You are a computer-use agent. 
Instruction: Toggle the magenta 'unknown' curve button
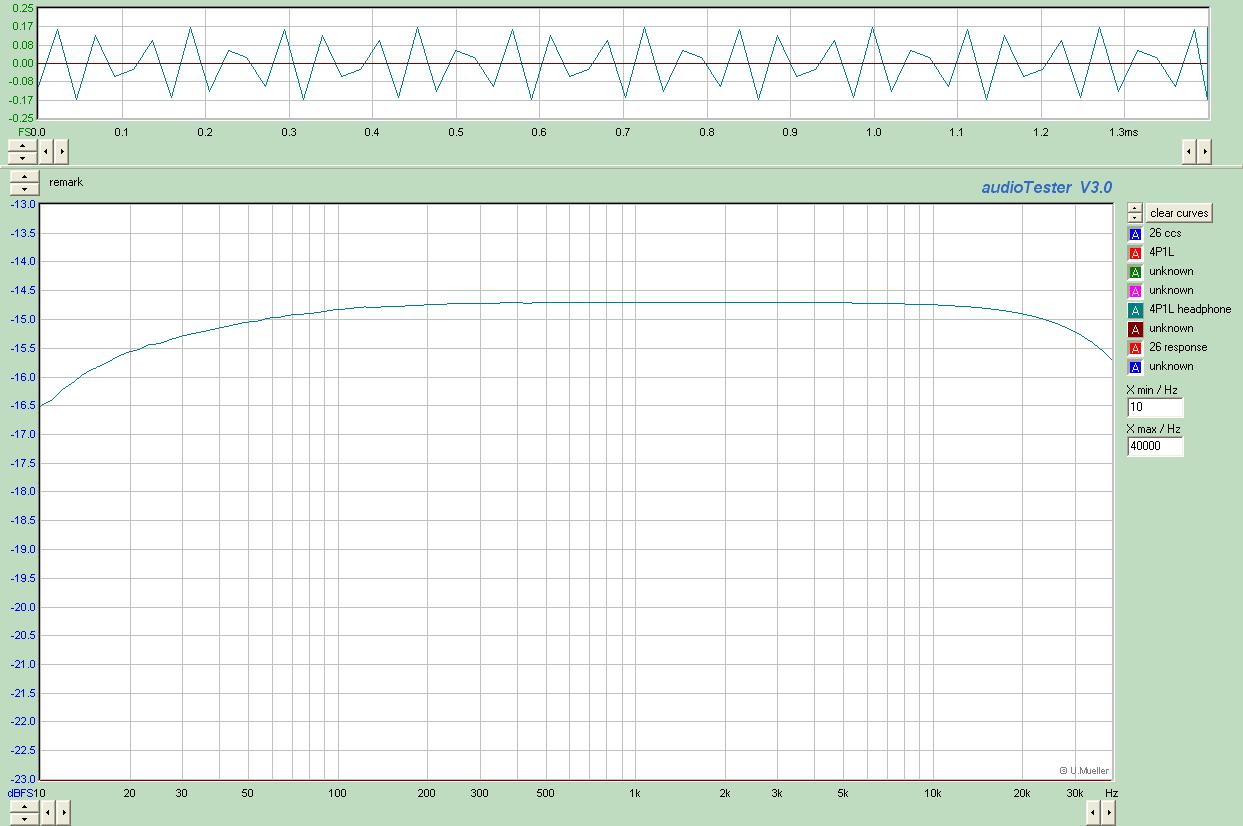(x=1135, y=291)
